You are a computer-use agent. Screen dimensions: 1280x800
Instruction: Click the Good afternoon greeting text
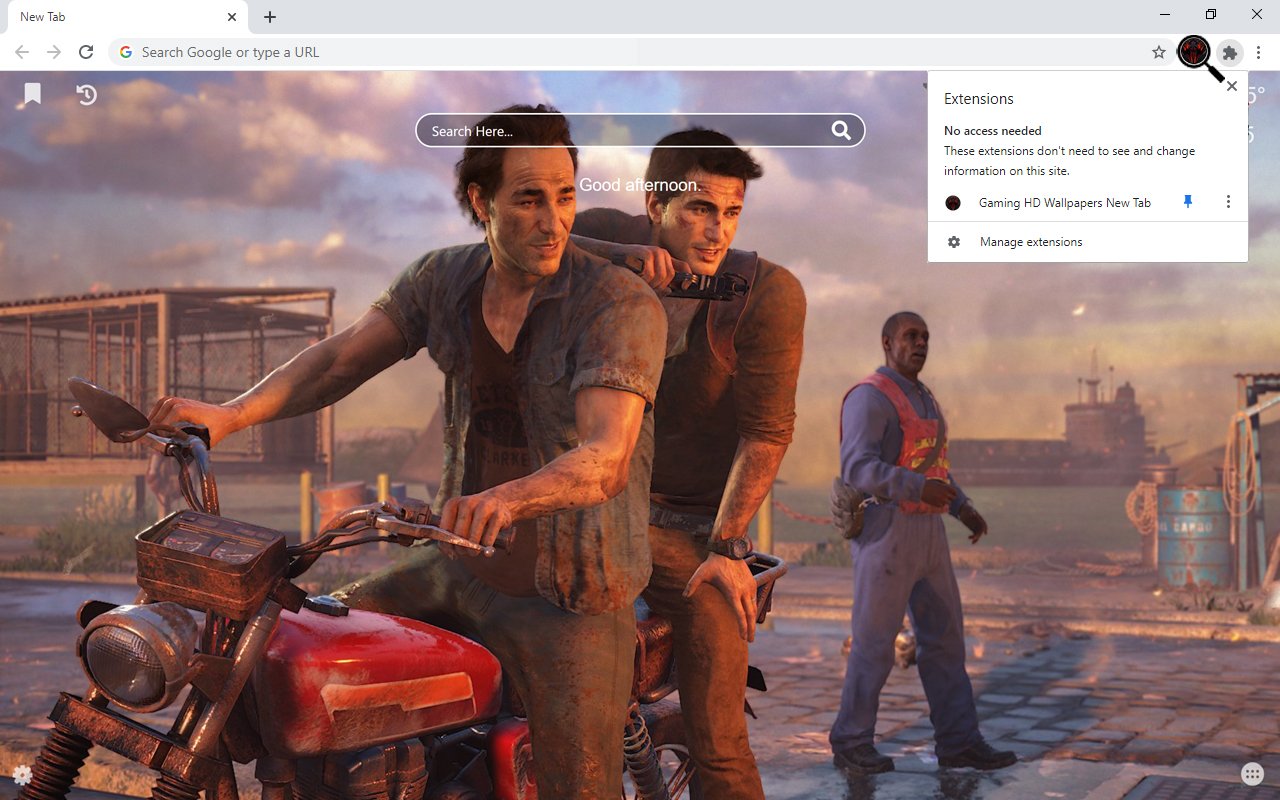pyautogui.click(x=640, y=185)
